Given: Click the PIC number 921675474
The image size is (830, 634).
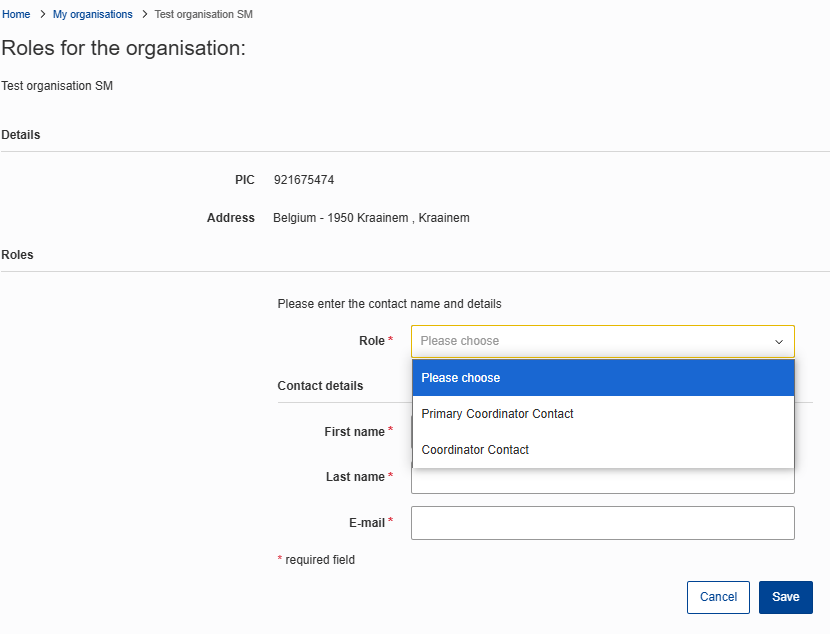Looking at the screenshot, I should pos(303,180).
